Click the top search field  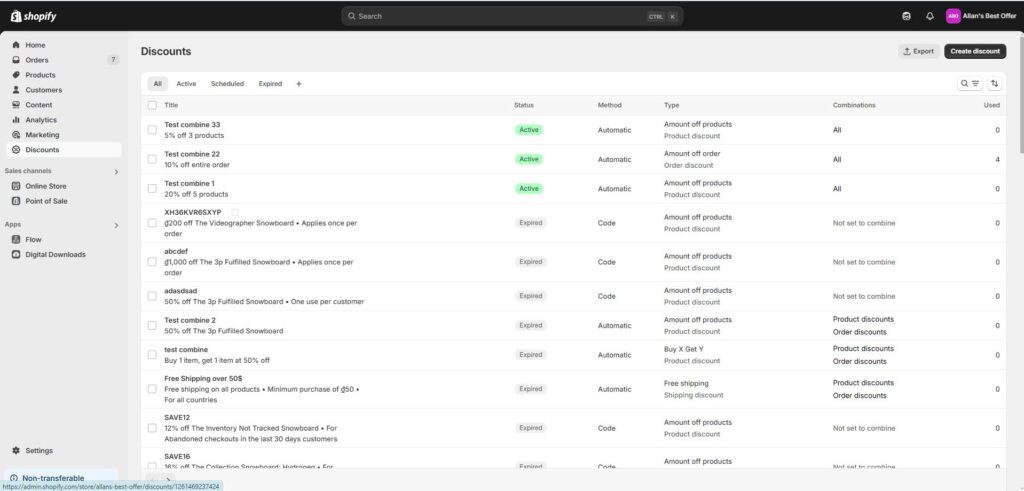pos(500,16)
